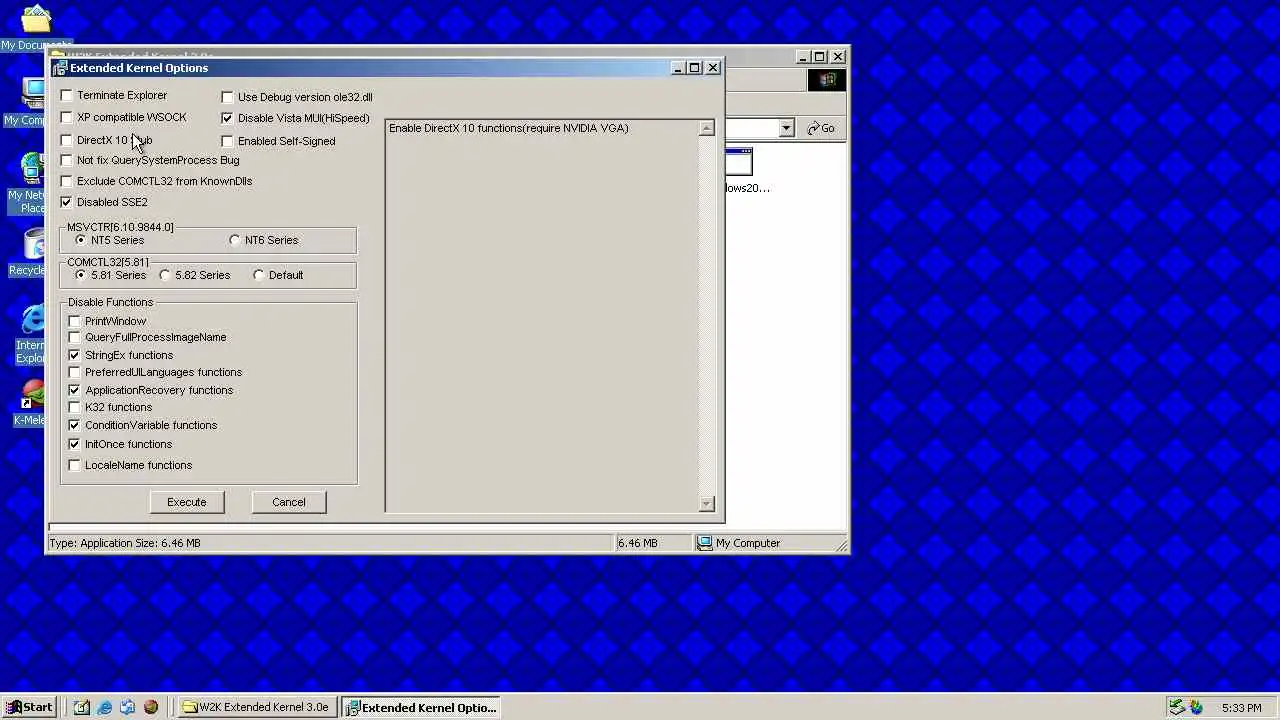1280x720 pixels.
Task: Switch to W2K Extended Kernel 3.0e taskbar button
Action: (x=256, y=707)
